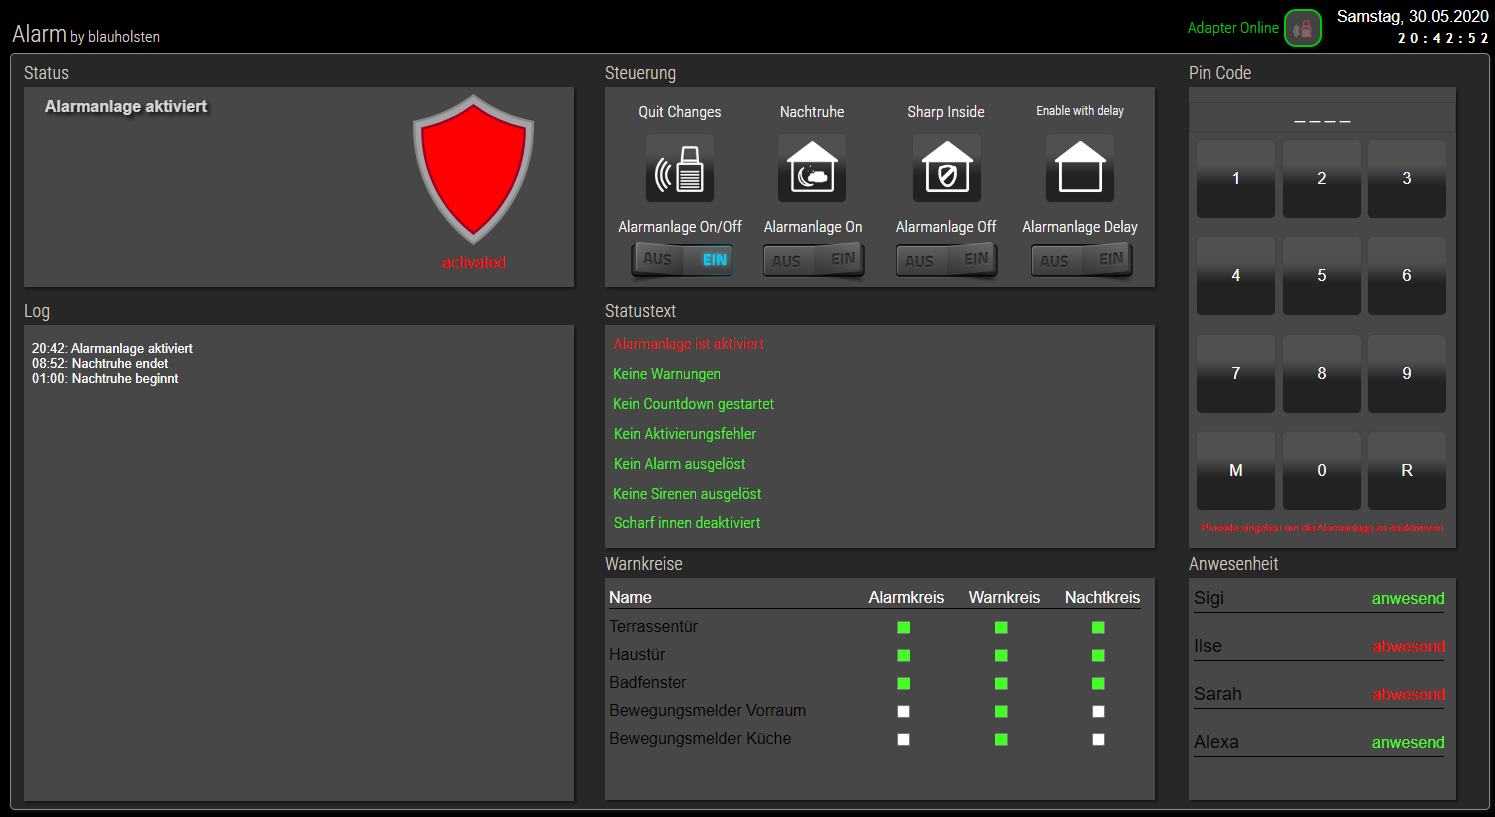Tap pin pad key 8
Image resolution: width=1495 pixels, height=817 pixels.
(x=1322, y=374)
